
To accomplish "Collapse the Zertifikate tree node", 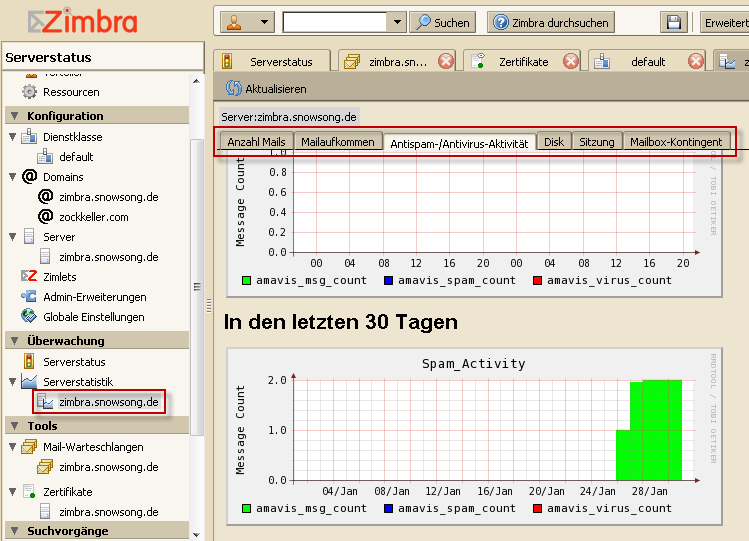I will pyautogui.click(x=12, y=492).
